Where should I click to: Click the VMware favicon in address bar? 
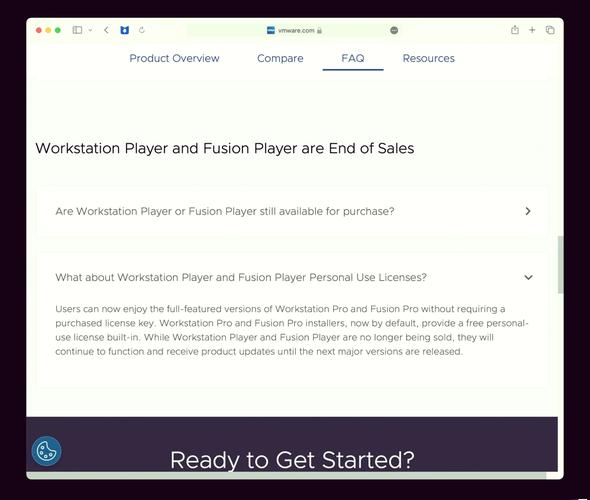[271, 30]
